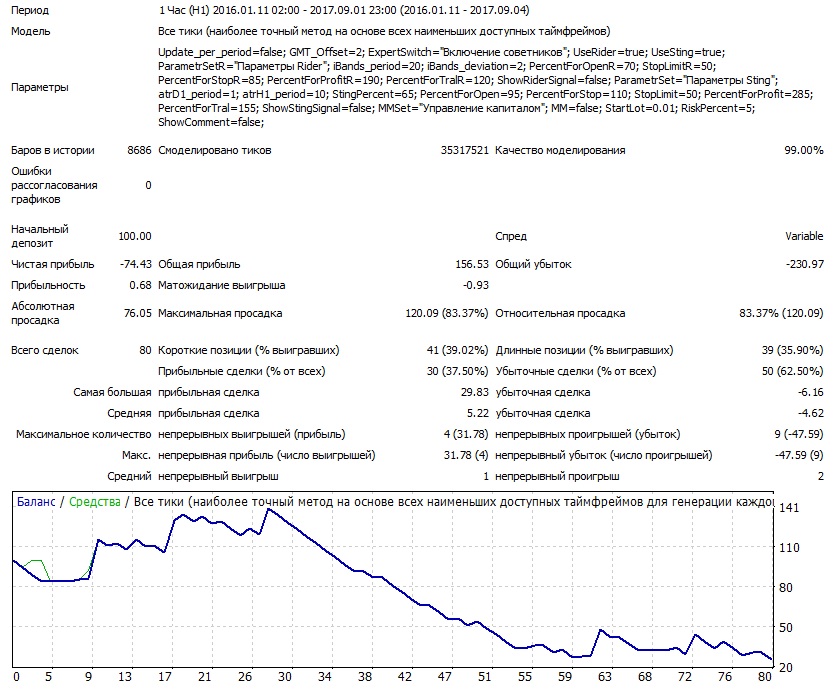Click the gross loss value -230.97

[x=805, y=264]
